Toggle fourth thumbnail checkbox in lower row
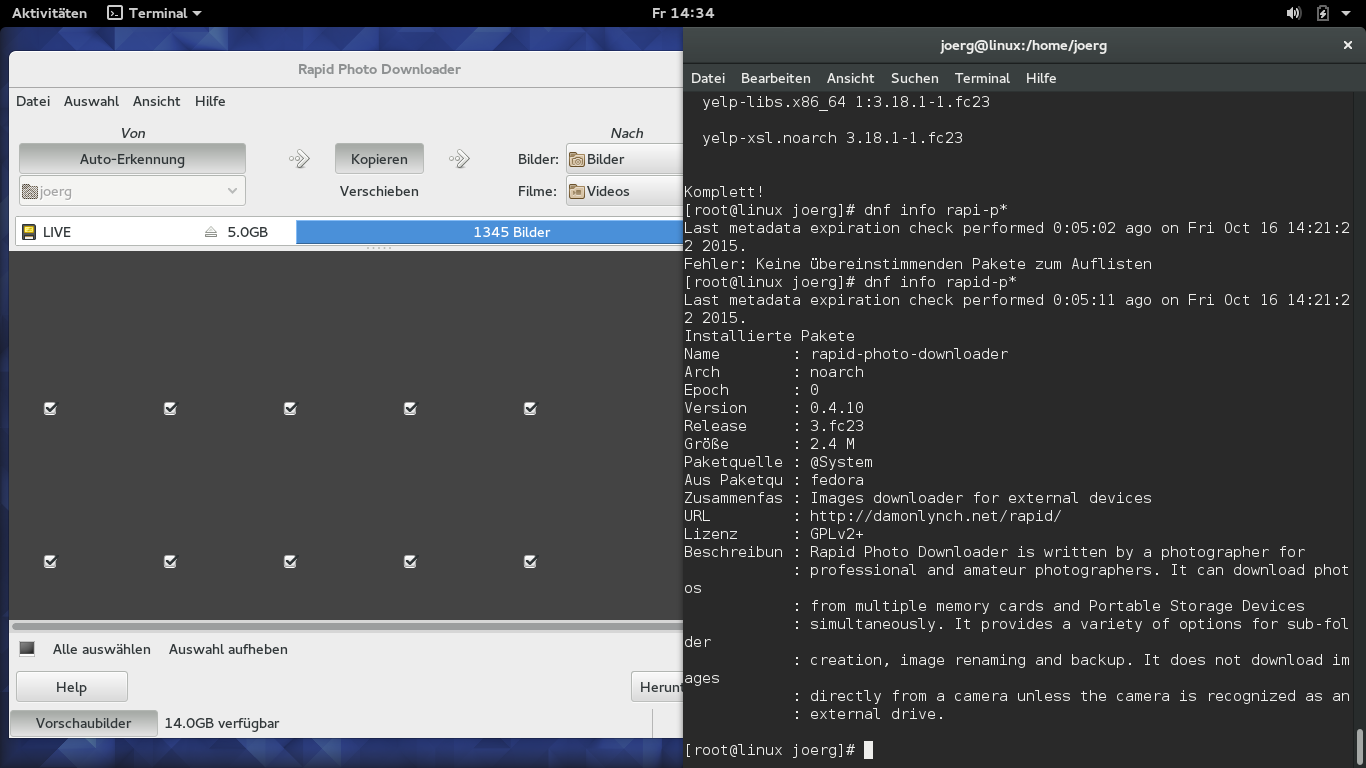This screenshot has width=1366, height=768. click(x=410, y=561)
